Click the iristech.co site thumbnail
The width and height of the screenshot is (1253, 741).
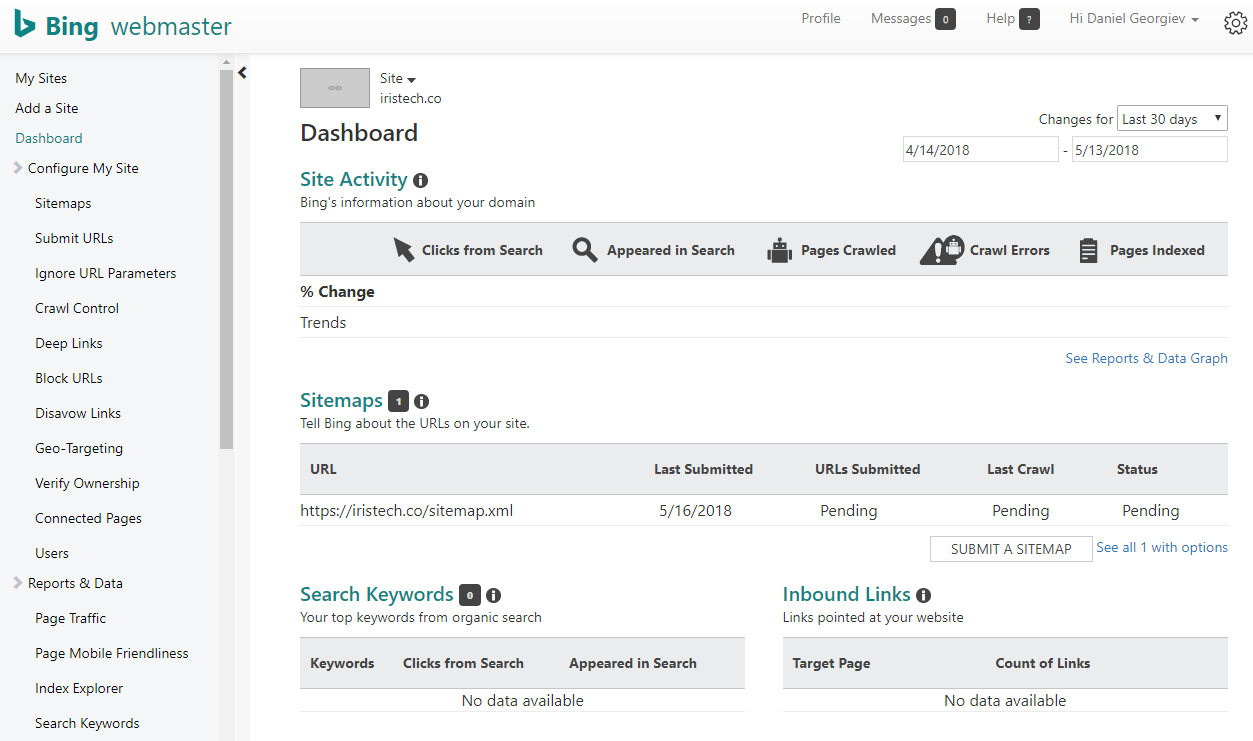(335, 88)
